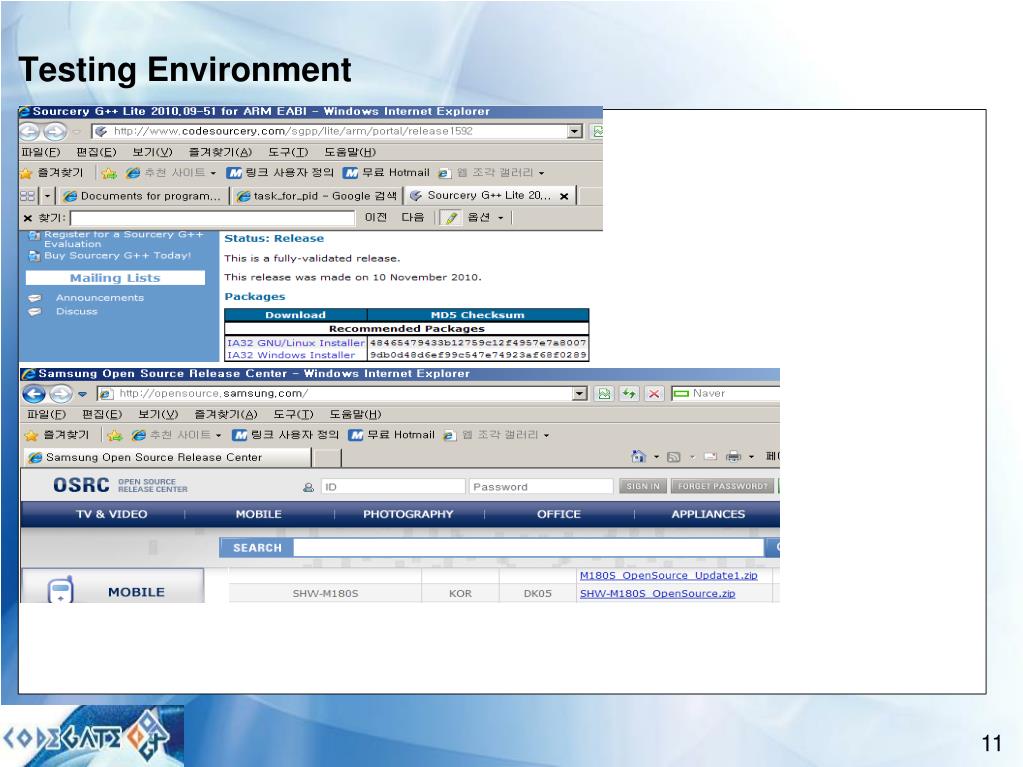Image resolution: width=1023 pixels, height=767 pixels.
Task: Open APPLIANCES category in OSRC nav
Action: pos(708,514)
